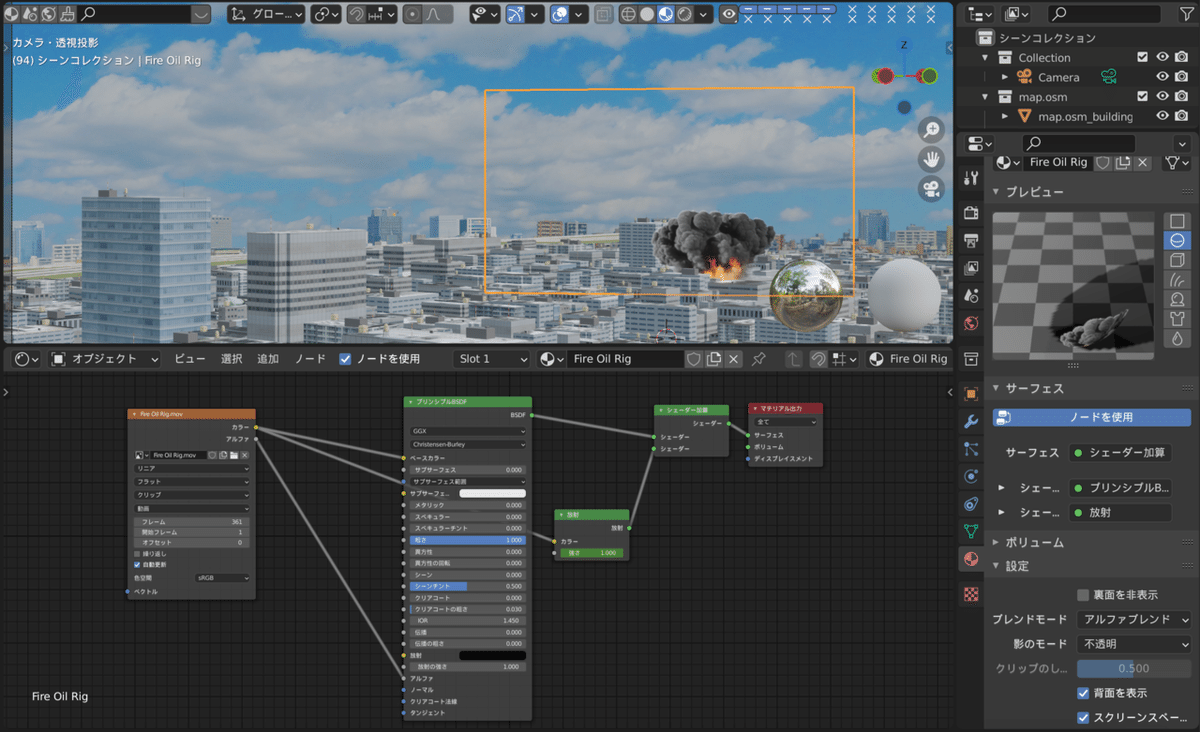Adjust the クリップのしきい値 0.500 slider

pos(1134,669)
